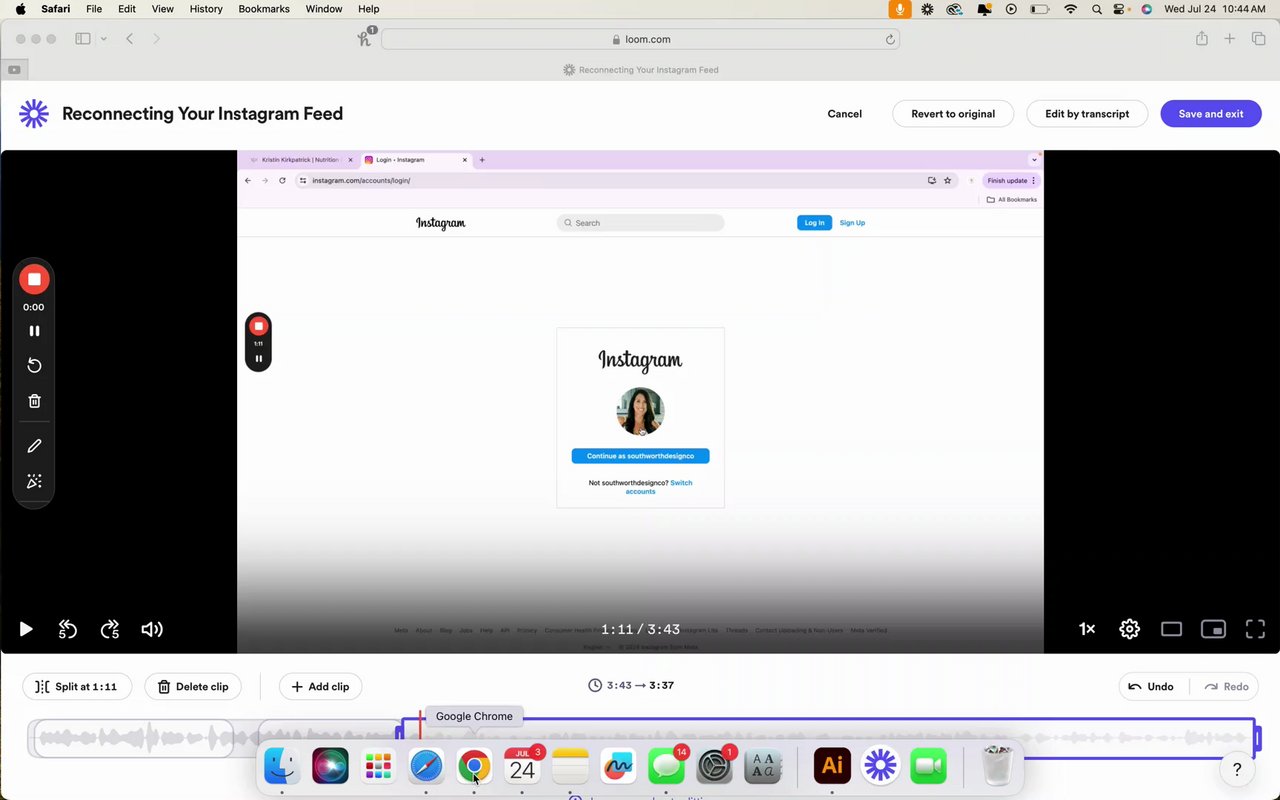This screenshot has height=800, width=1280.
Task: Open Calendar from the Dock
Action: click(522, 767)
